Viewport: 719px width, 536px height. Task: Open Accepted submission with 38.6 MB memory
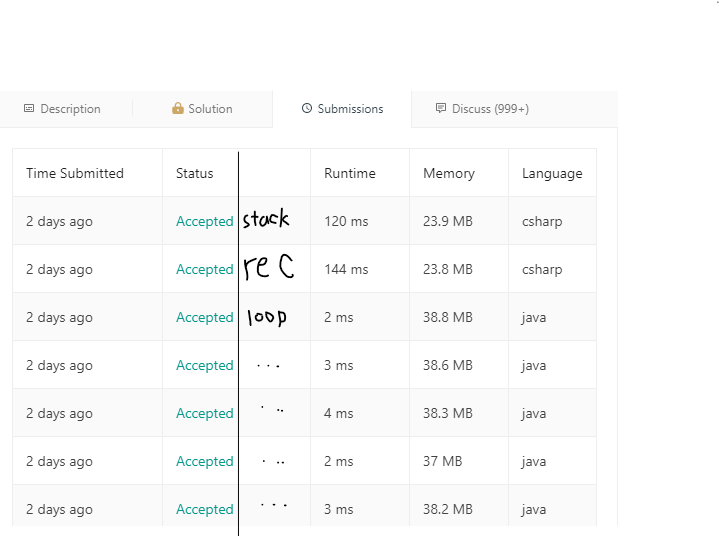(205, 365)
